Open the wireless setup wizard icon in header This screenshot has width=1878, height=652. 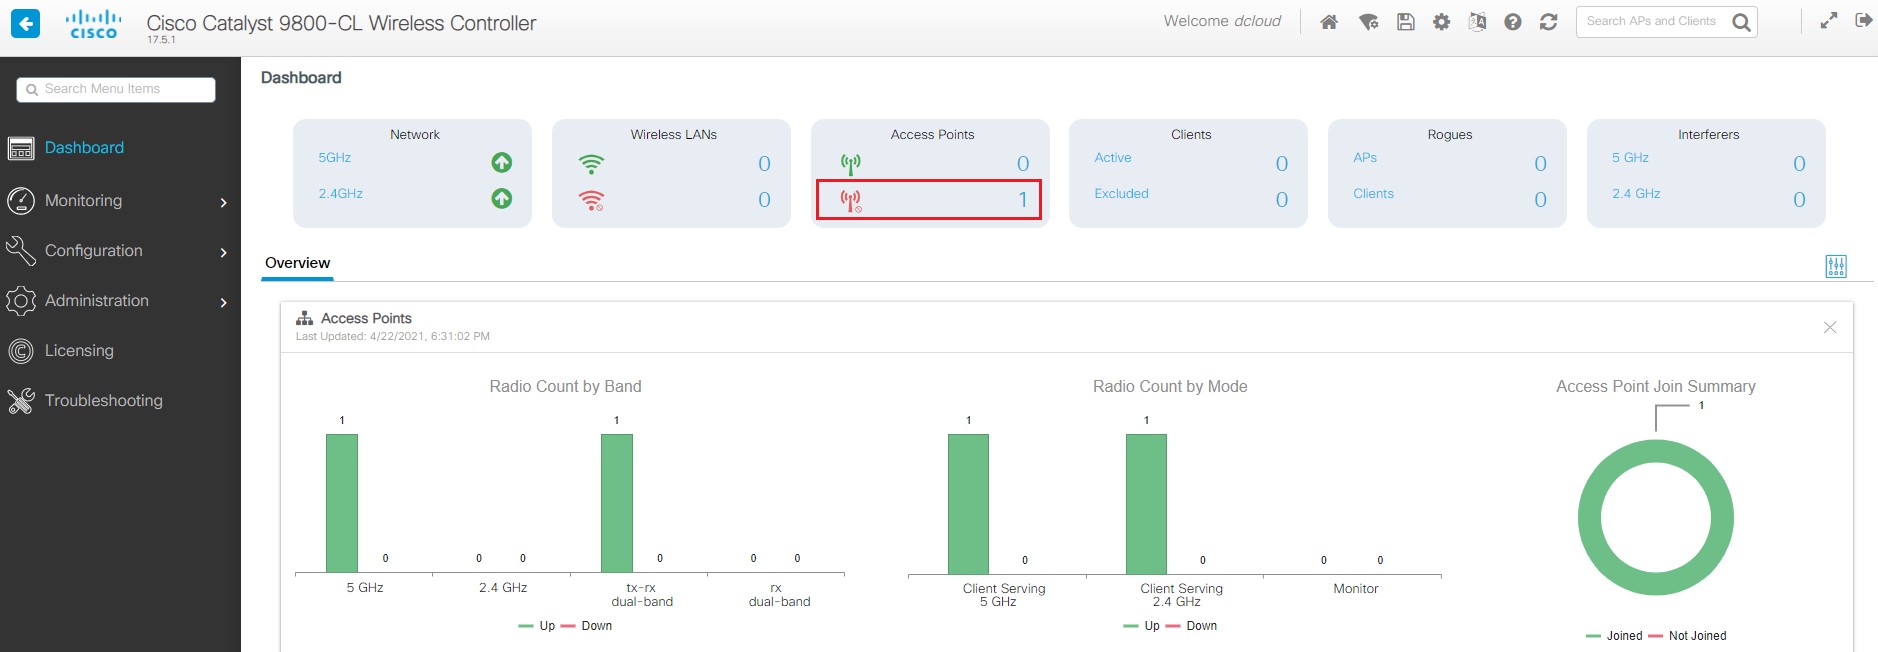click(x=1368, y=22)
